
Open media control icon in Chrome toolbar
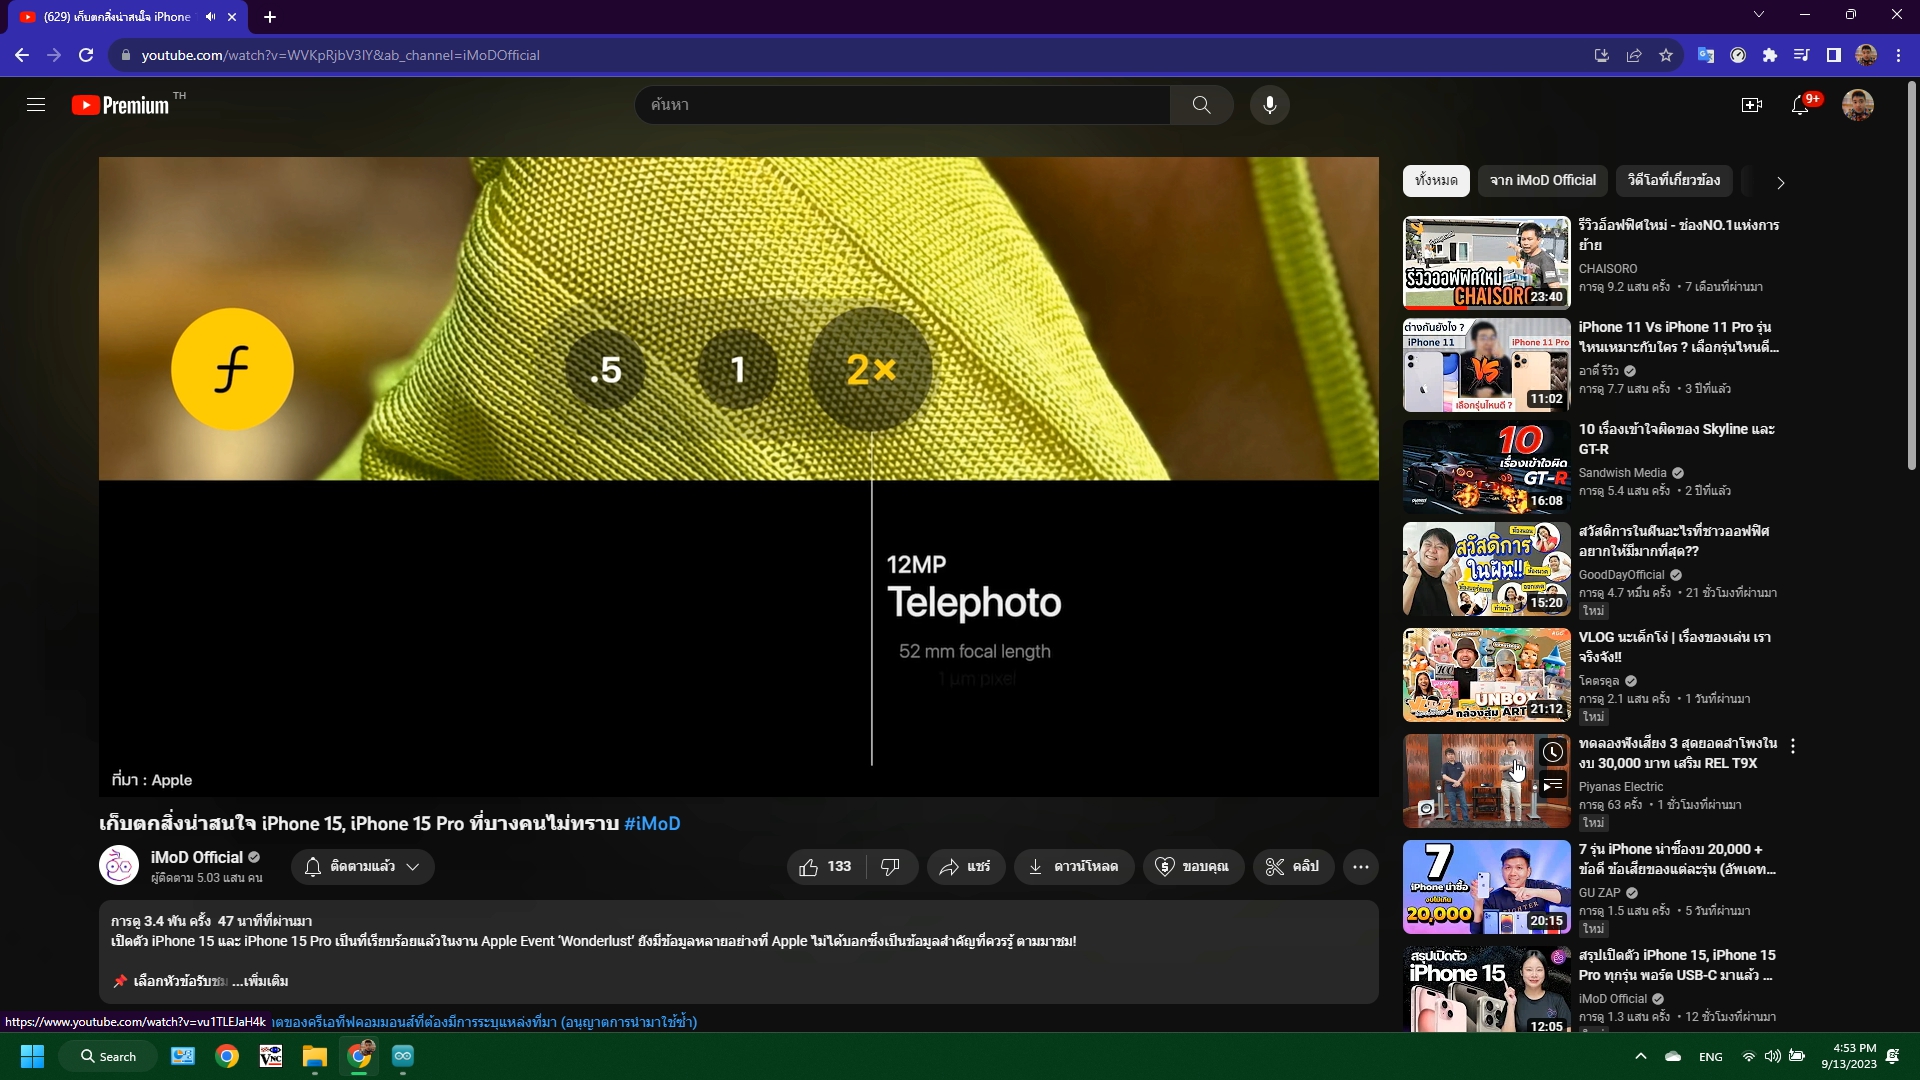1802,55
